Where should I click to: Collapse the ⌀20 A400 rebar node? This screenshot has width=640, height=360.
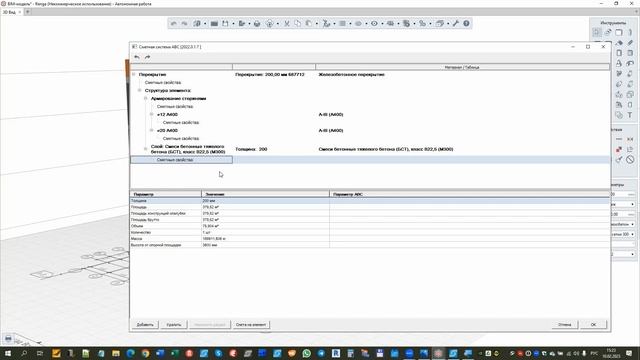(152, 130)
